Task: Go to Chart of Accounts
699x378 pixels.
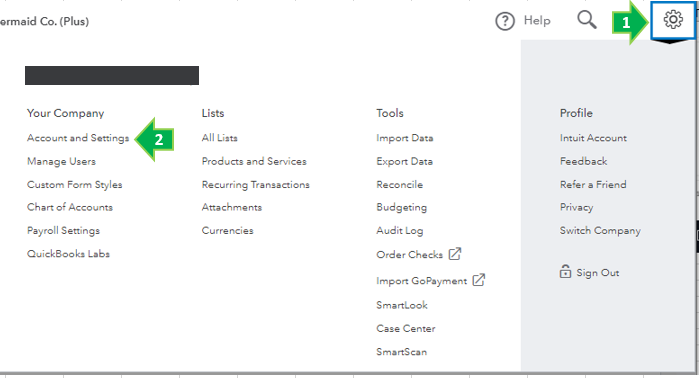Action: (70, 207)
